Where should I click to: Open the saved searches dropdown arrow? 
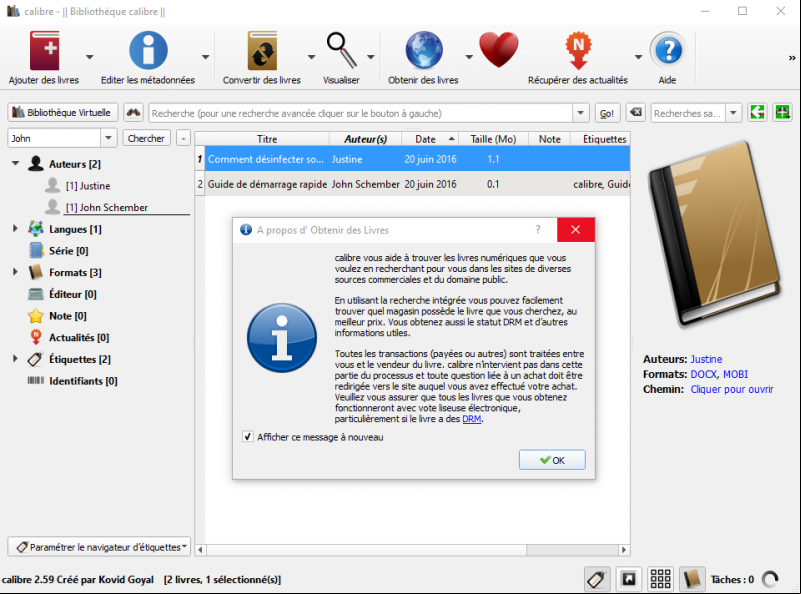tap(733, 113)
